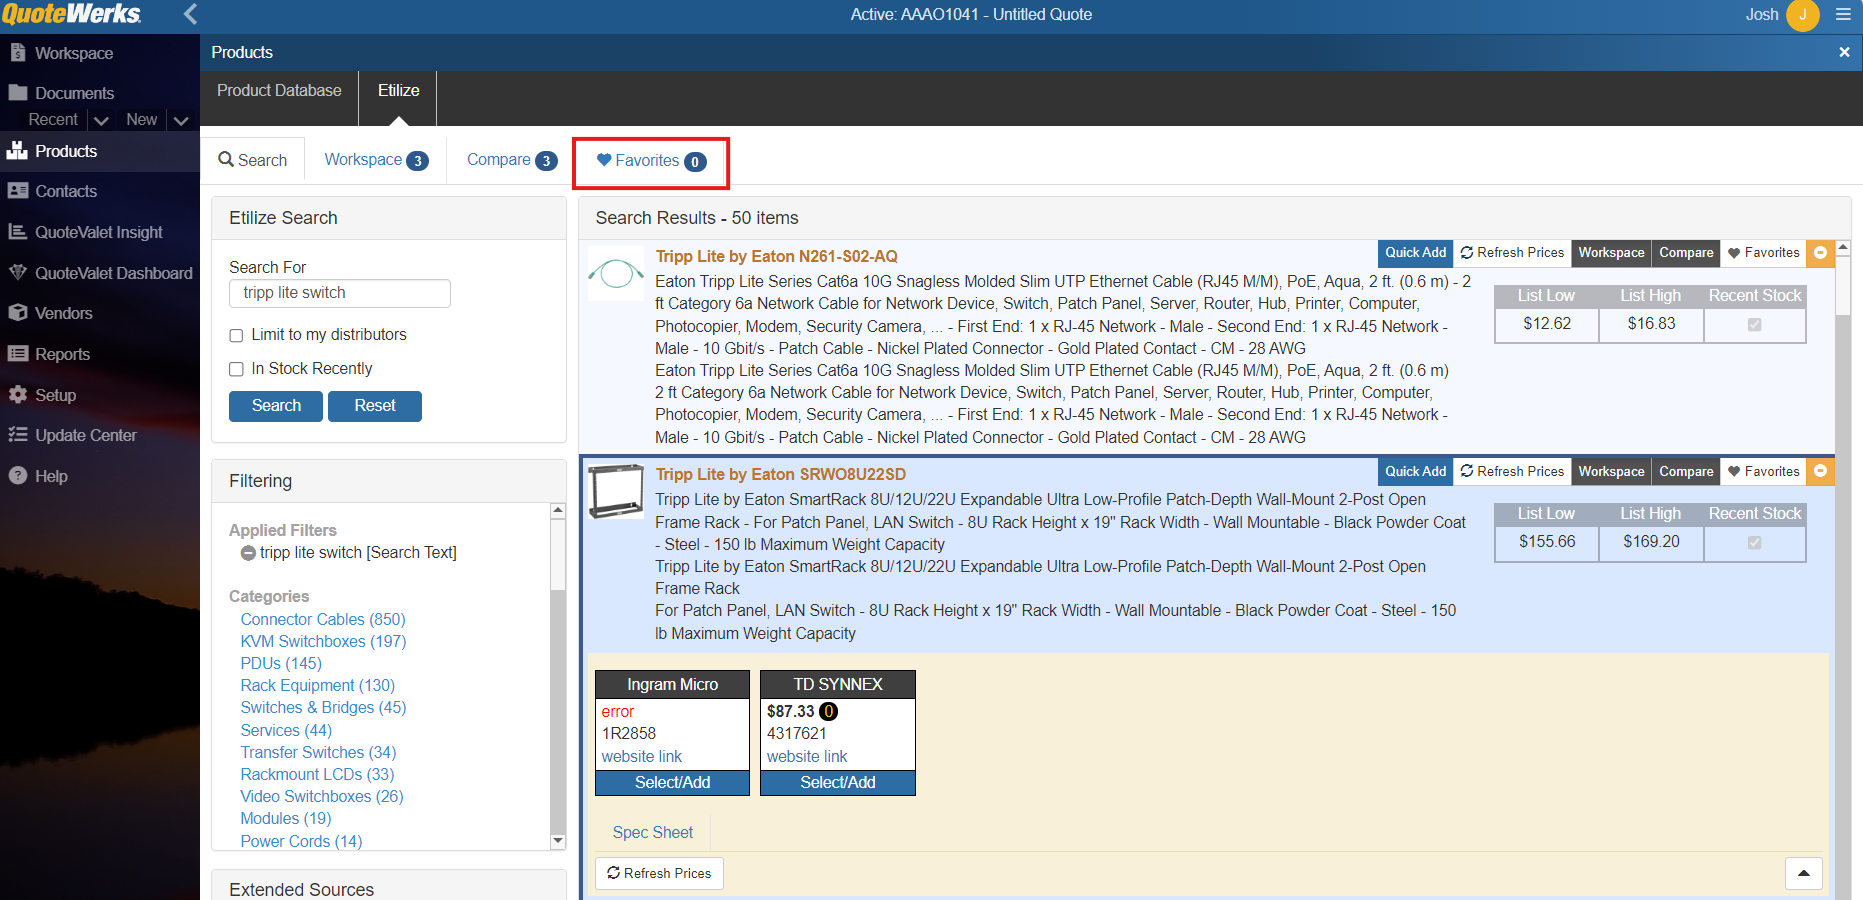This screenshot has width=1863, height=900.
Task: Collapse product details with the up-arrow button
Action: (x=1803, y=873)
